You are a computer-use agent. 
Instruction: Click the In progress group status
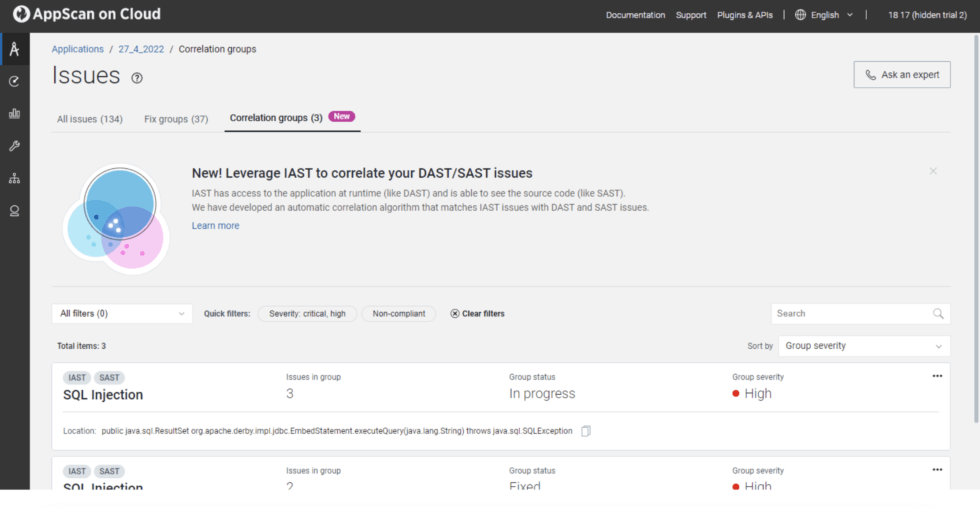point(542,394)
